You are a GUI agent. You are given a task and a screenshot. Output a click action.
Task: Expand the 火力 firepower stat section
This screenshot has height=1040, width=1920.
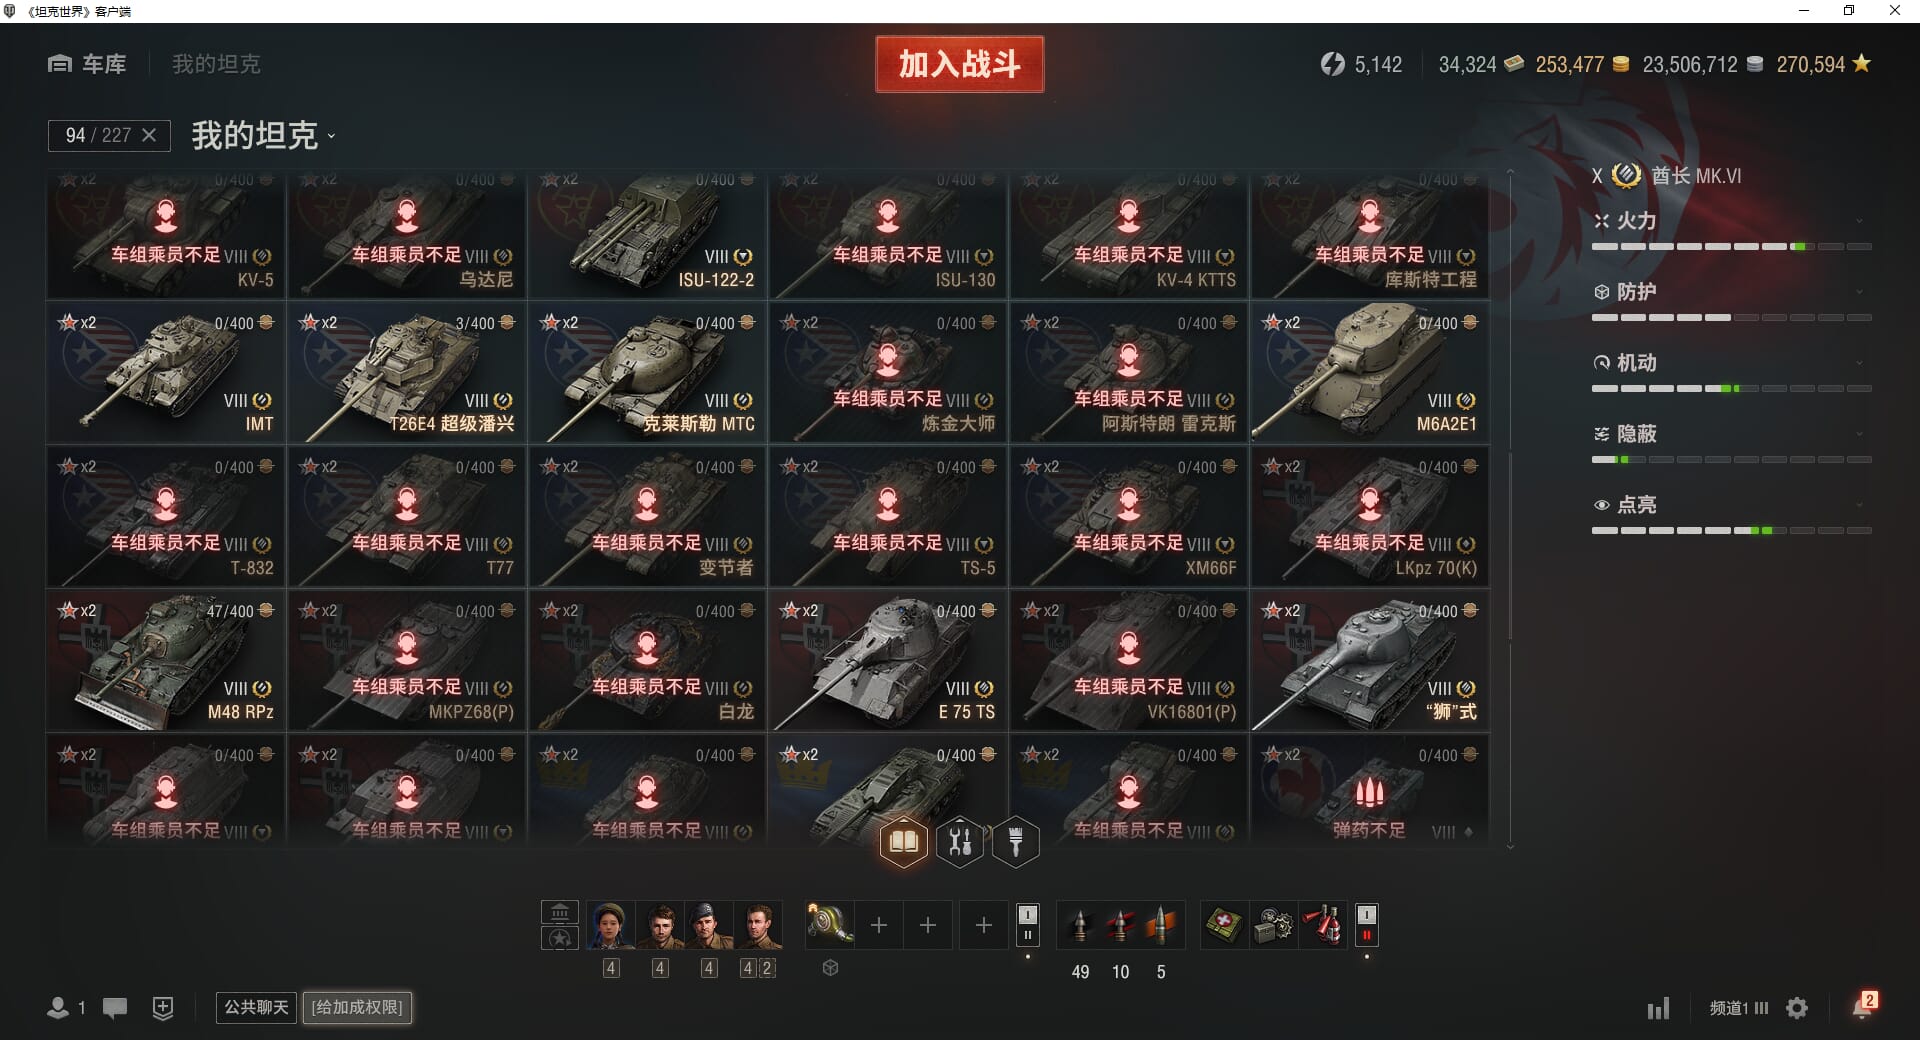click(1731, 221)
